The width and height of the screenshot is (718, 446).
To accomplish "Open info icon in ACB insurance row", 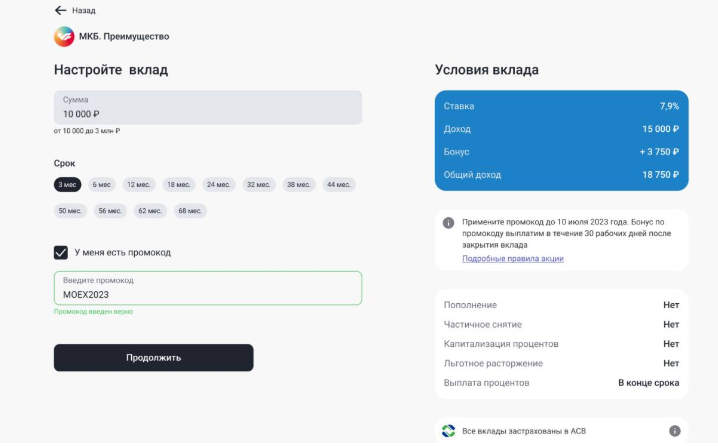I will [x=674, y=431].
